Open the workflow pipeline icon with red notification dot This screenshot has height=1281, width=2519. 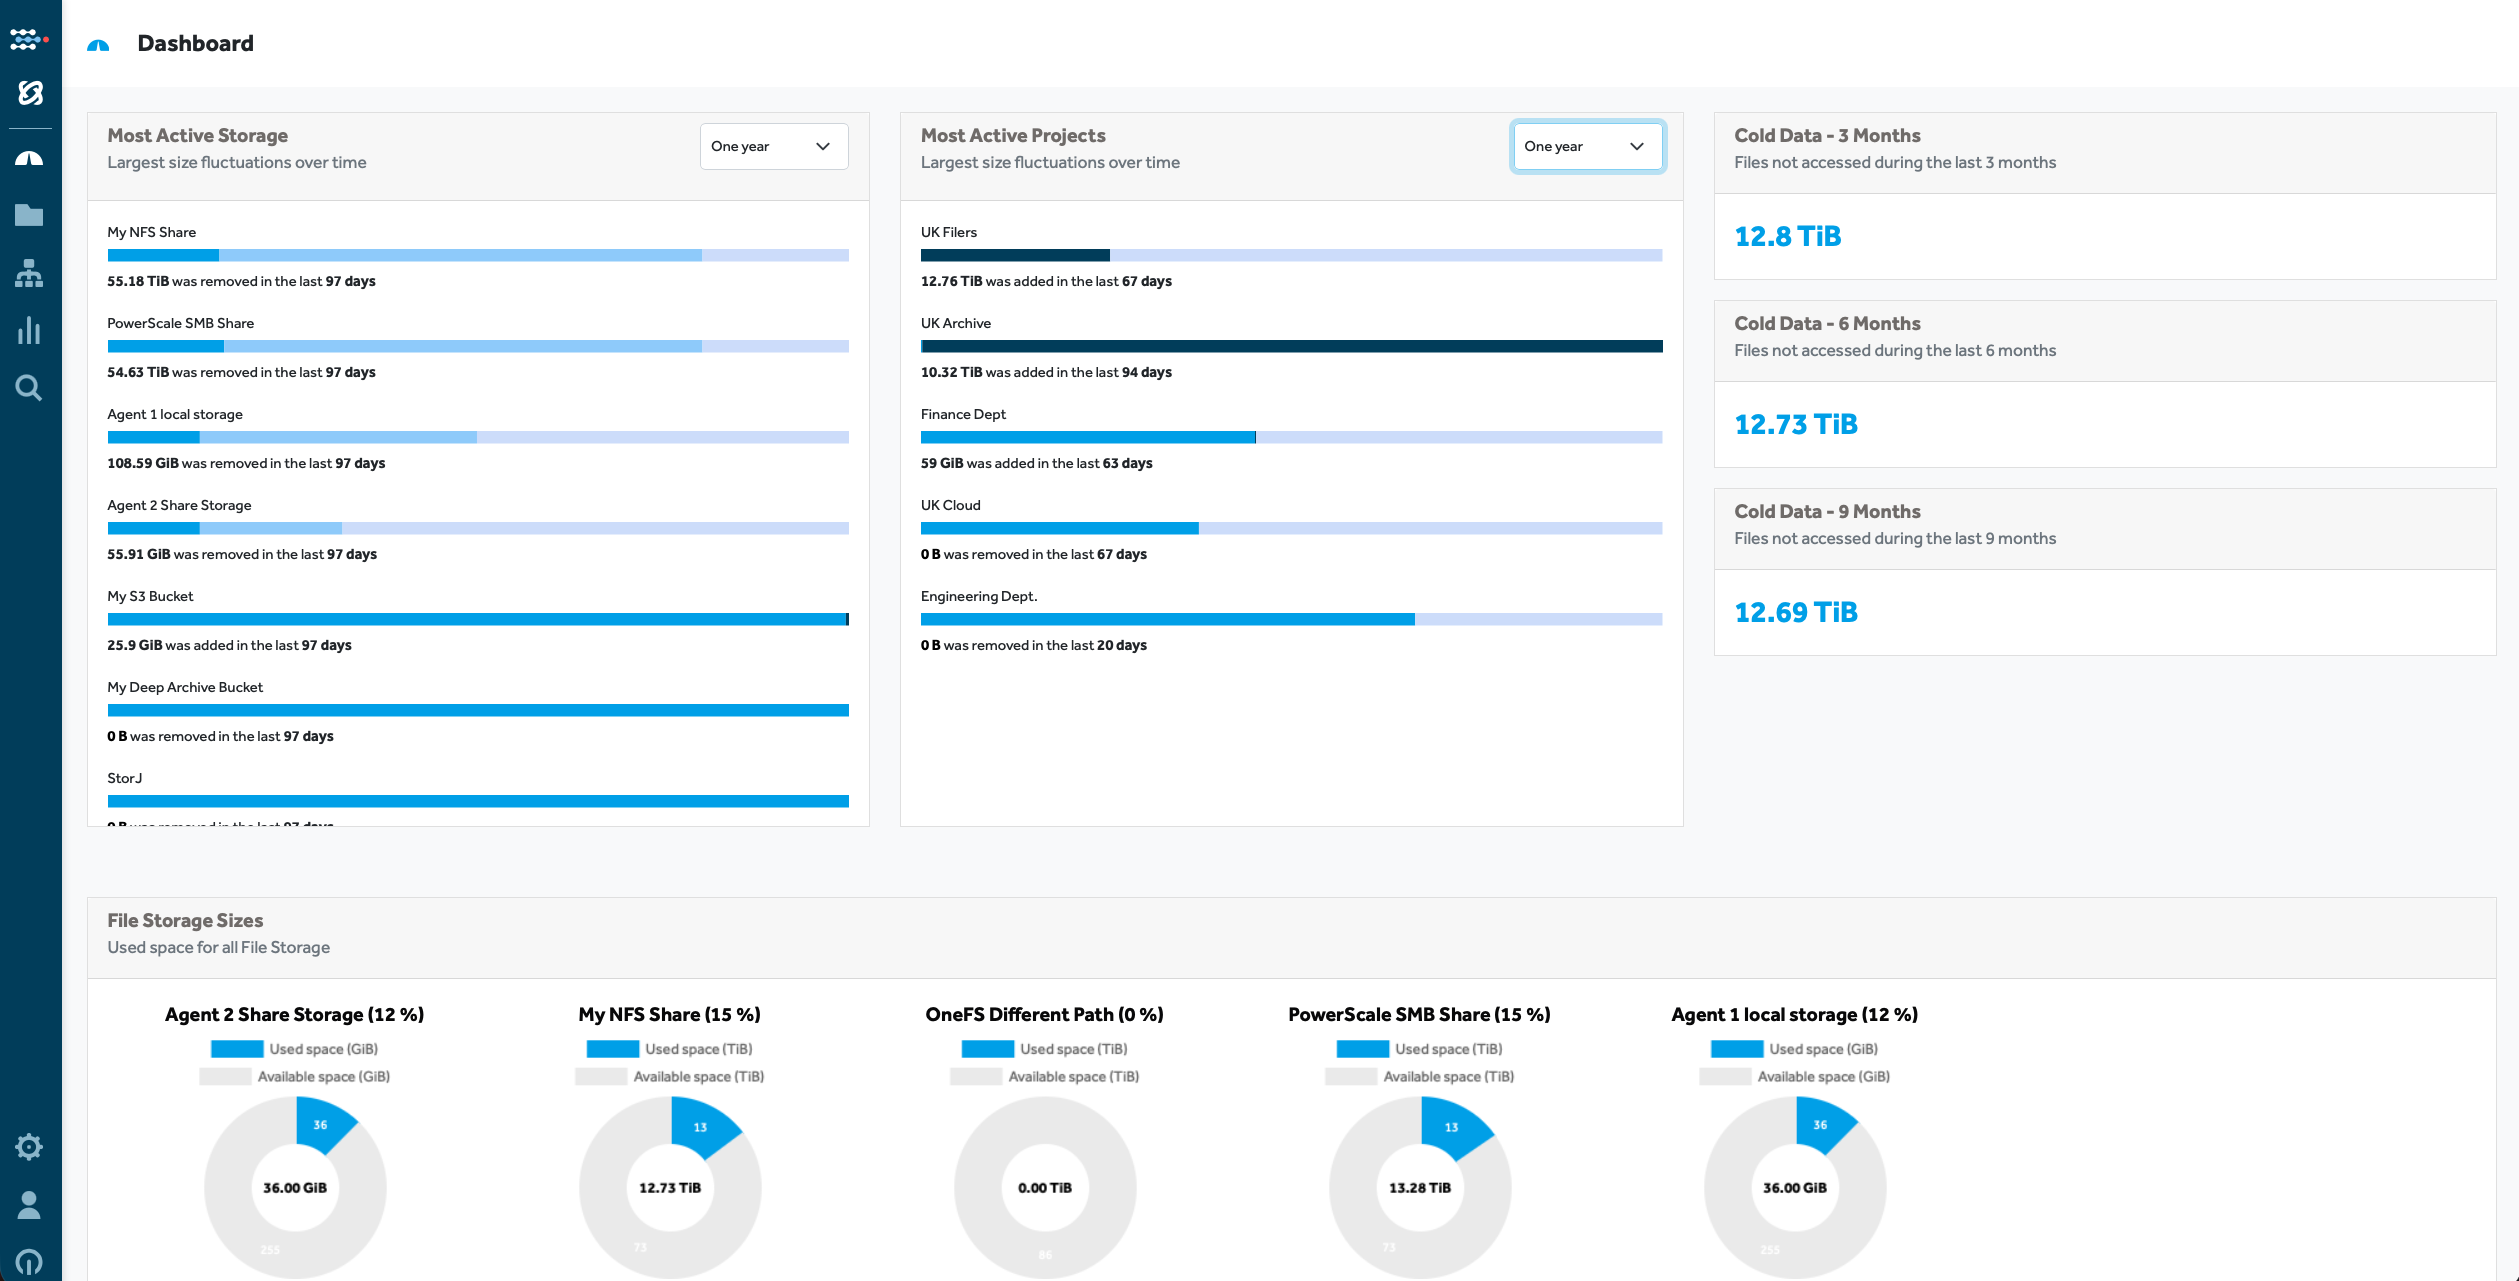click(x=28, y=40)
